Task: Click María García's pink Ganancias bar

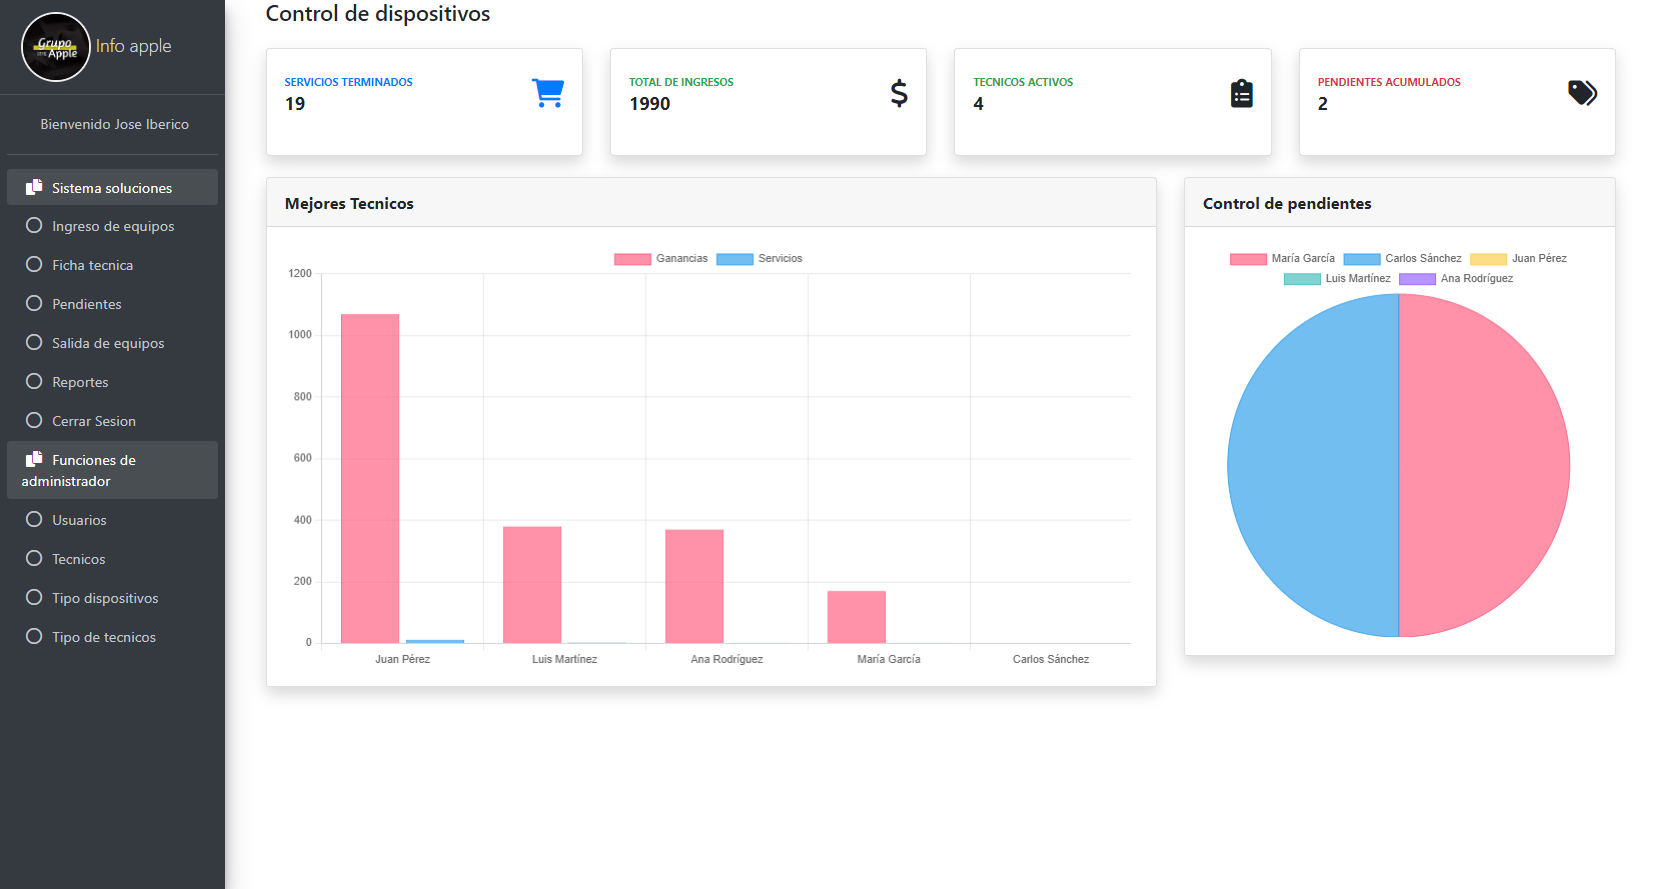Action: 856,617
